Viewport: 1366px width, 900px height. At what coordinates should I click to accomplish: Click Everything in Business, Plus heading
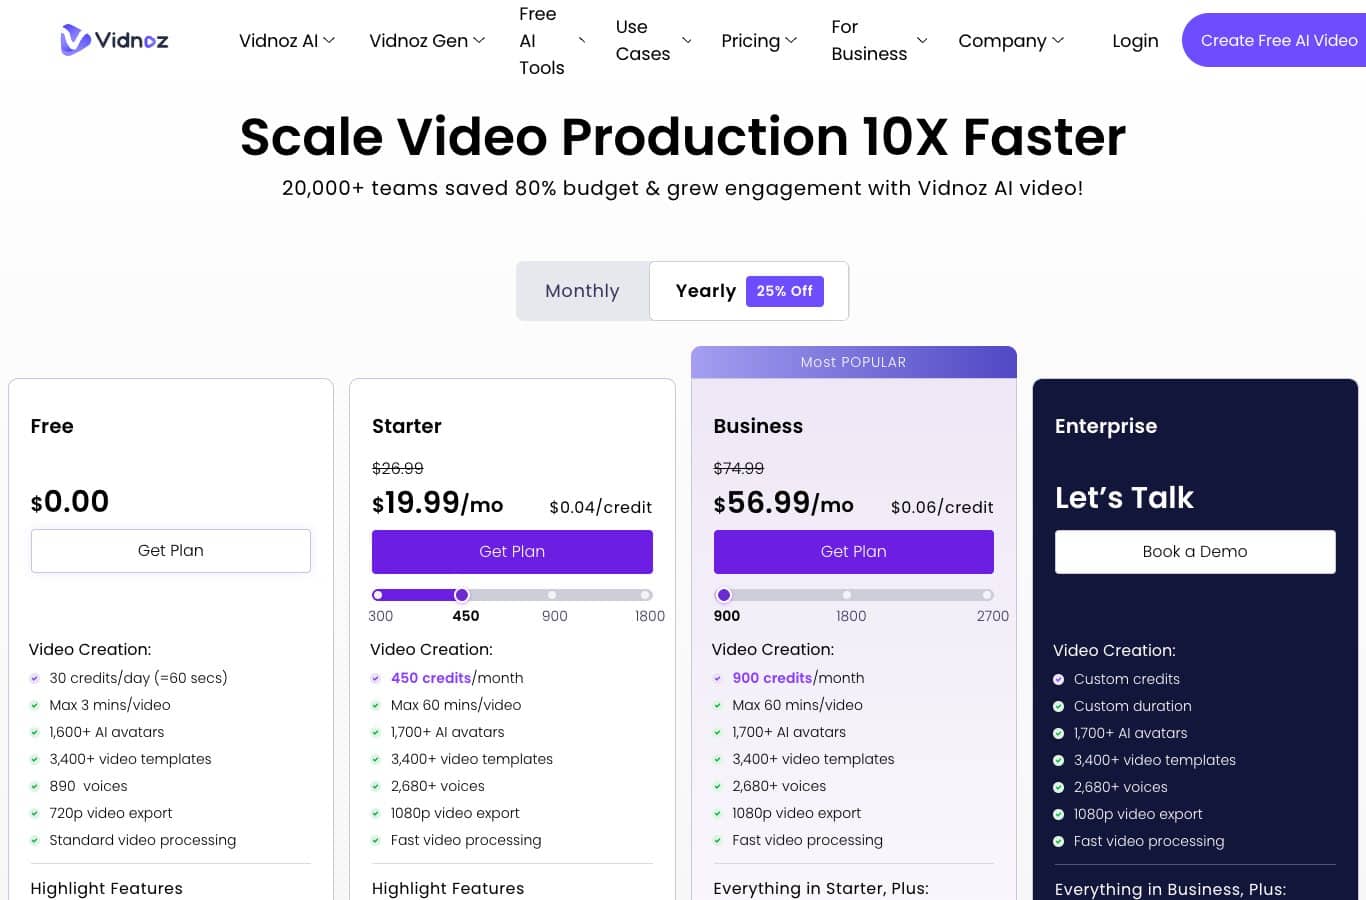(1171, 889)
